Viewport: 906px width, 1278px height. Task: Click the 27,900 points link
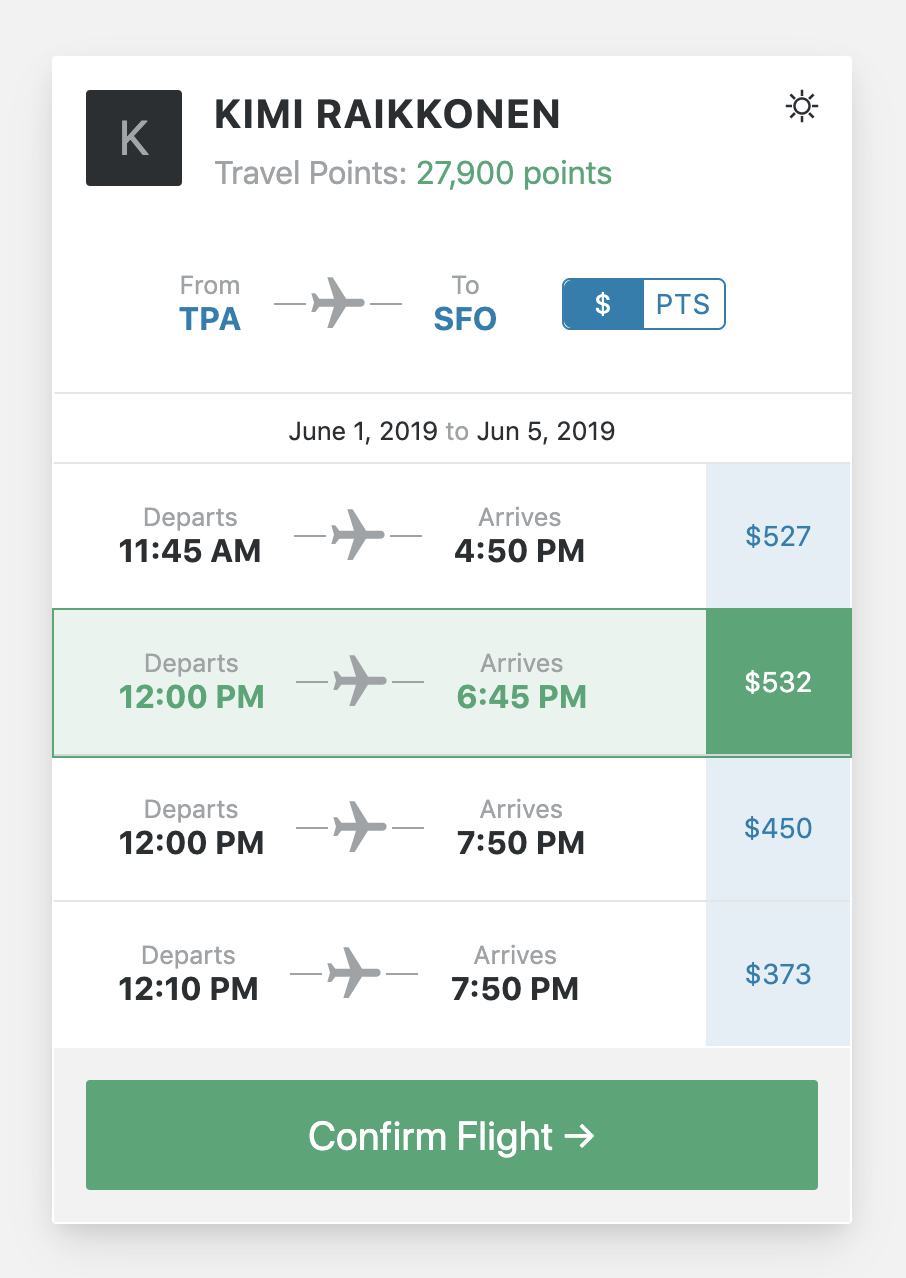point(514,173)
